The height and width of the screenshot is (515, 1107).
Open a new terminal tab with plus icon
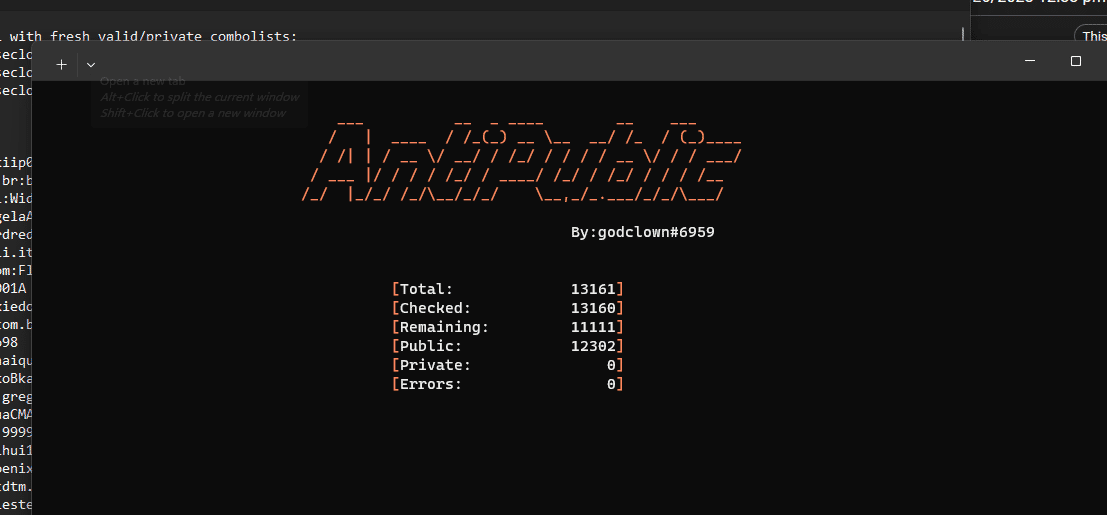[61, 64]
